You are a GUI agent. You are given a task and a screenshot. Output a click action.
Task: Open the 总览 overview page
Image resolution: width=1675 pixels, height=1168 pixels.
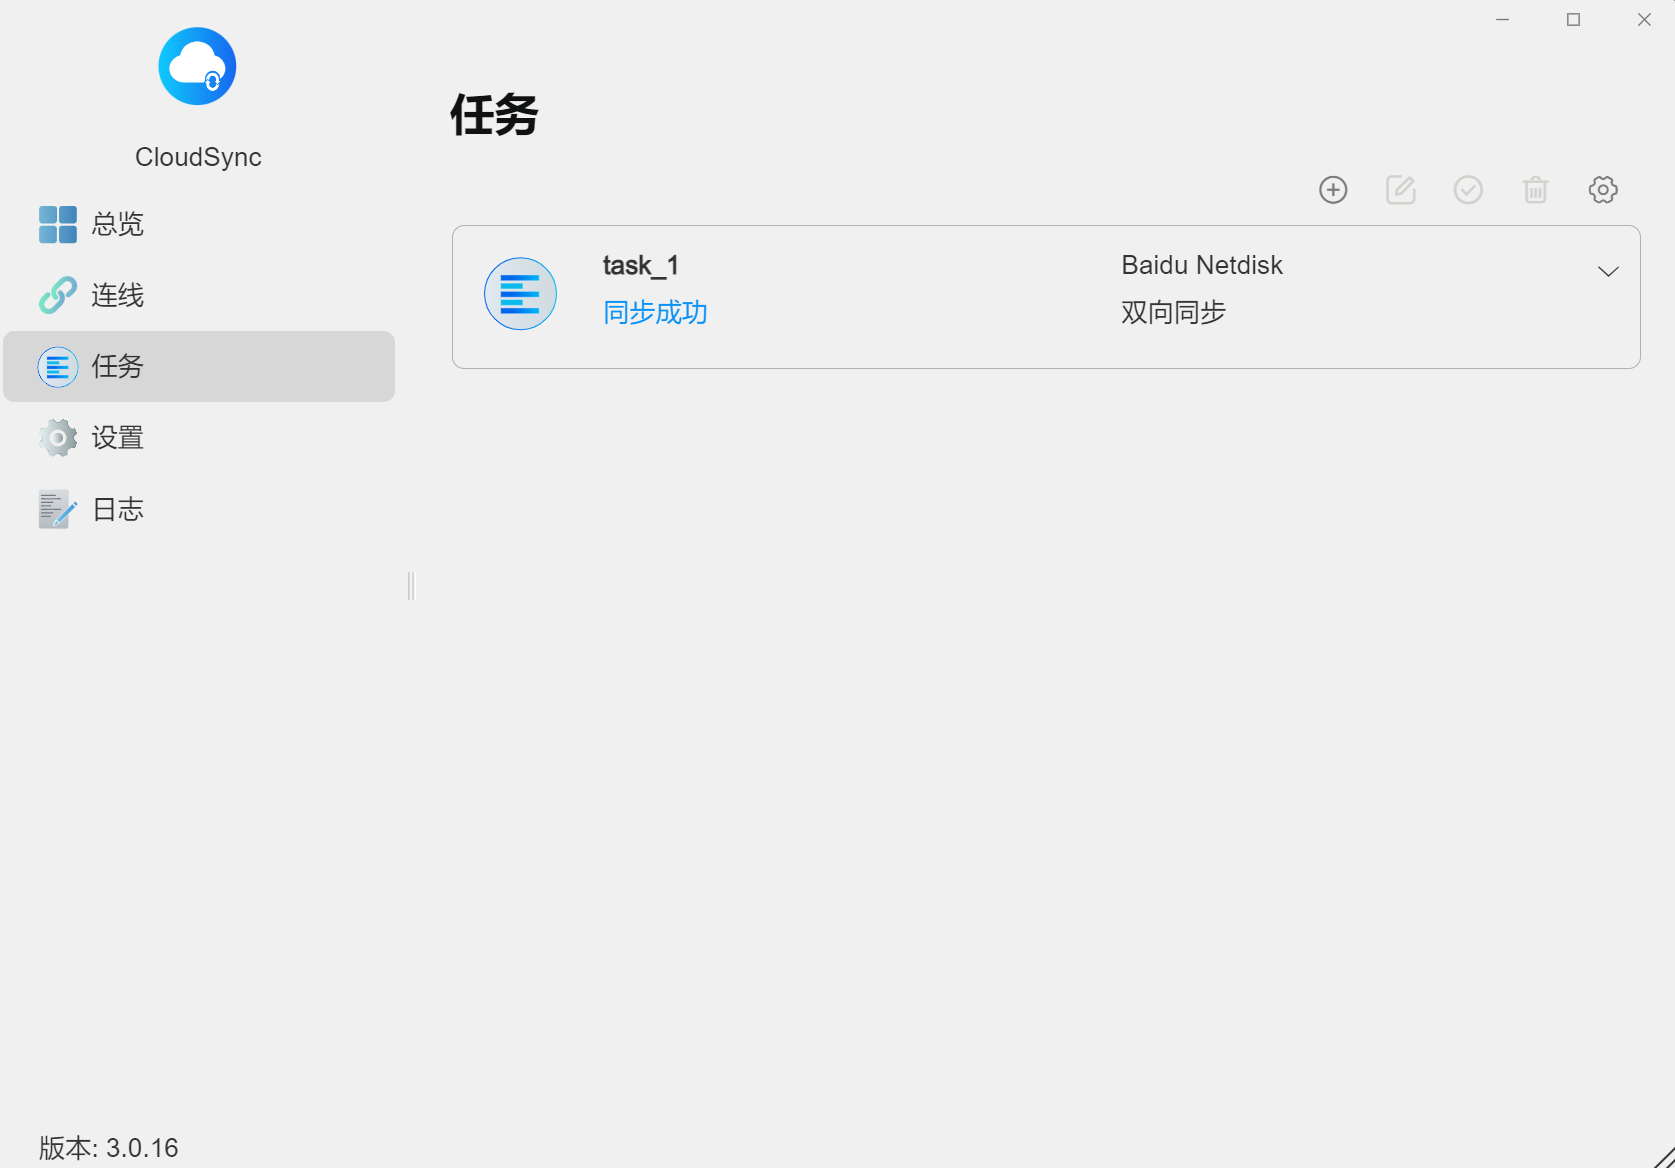[x=117, y=224]
